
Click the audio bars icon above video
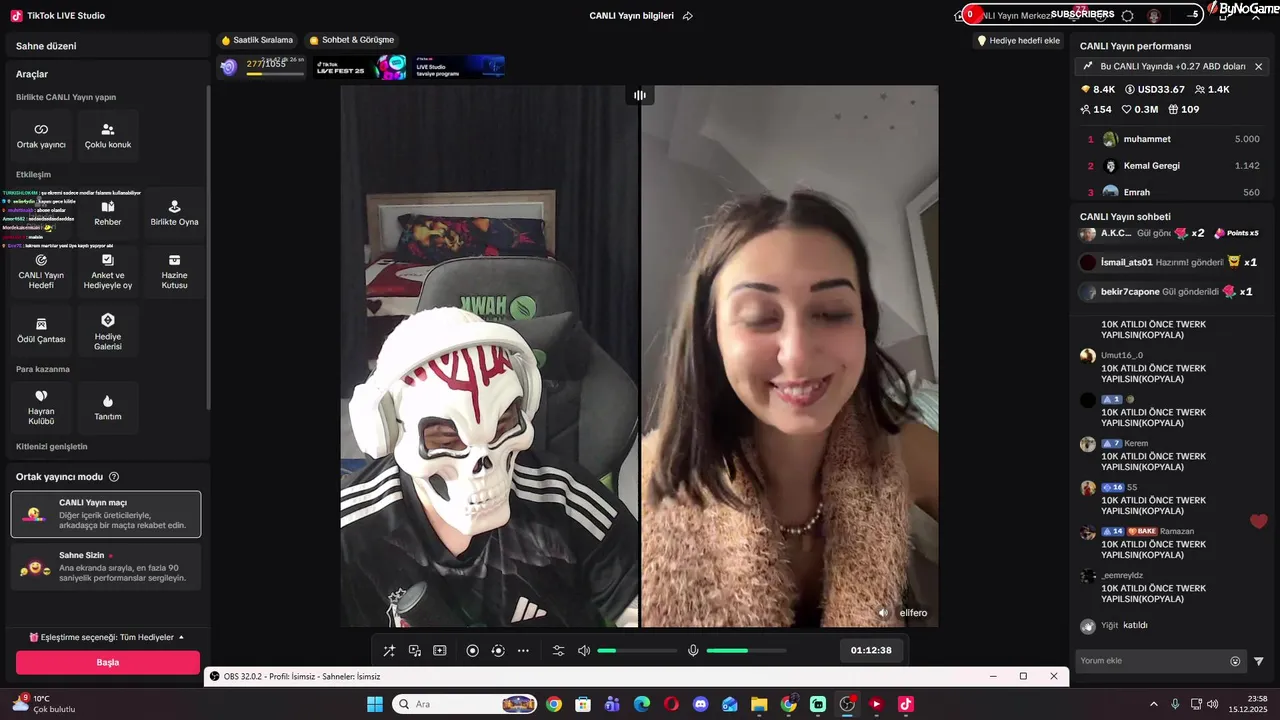[640, 95]
